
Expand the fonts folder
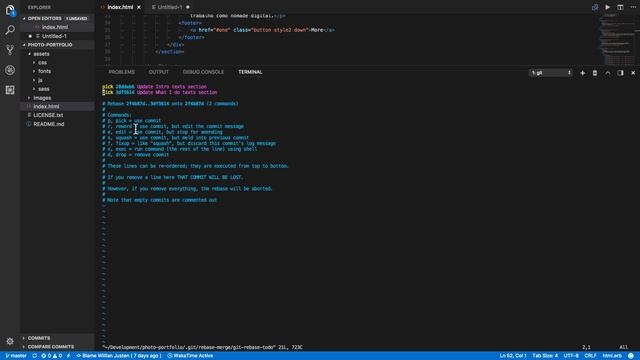pos(44,71)
